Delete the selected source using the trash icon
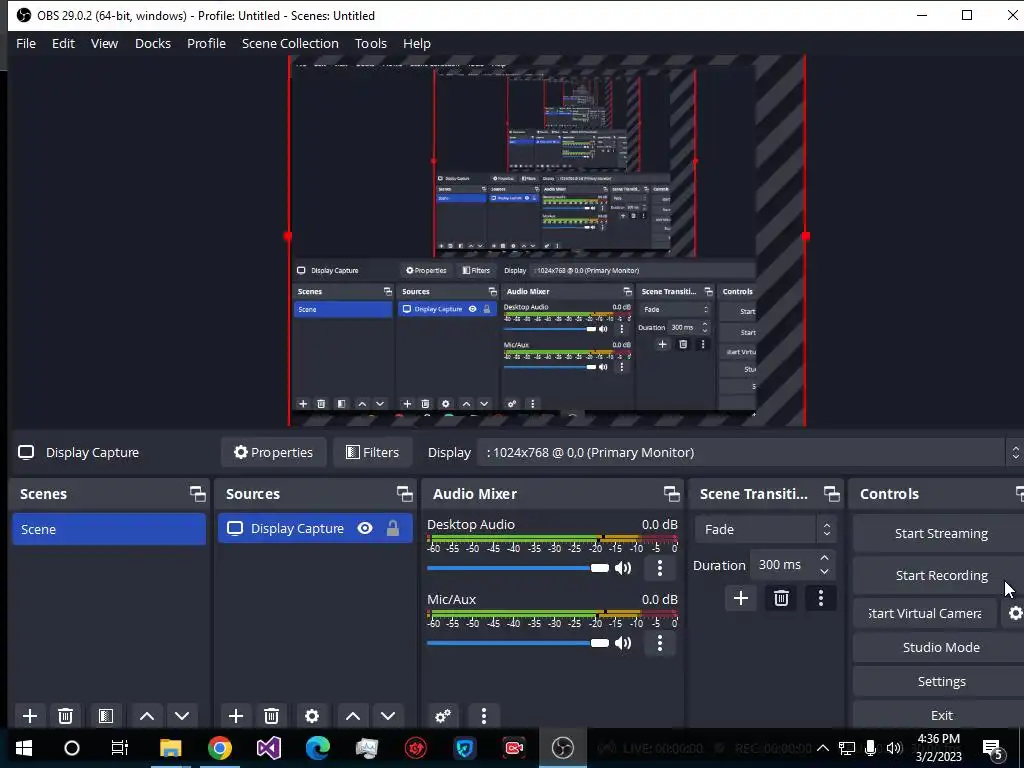 (272, 716)
